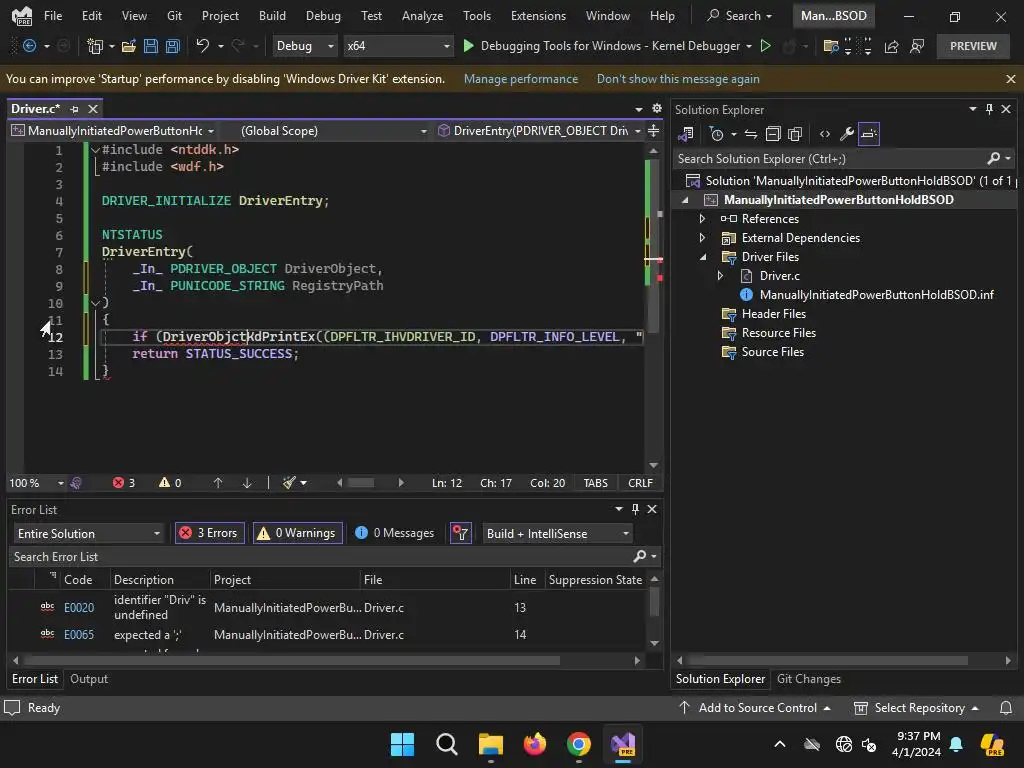This screenshot has width=1024, height=768.
Task: Start without debugging via the outlined play icon
Action: click(766, 46)
